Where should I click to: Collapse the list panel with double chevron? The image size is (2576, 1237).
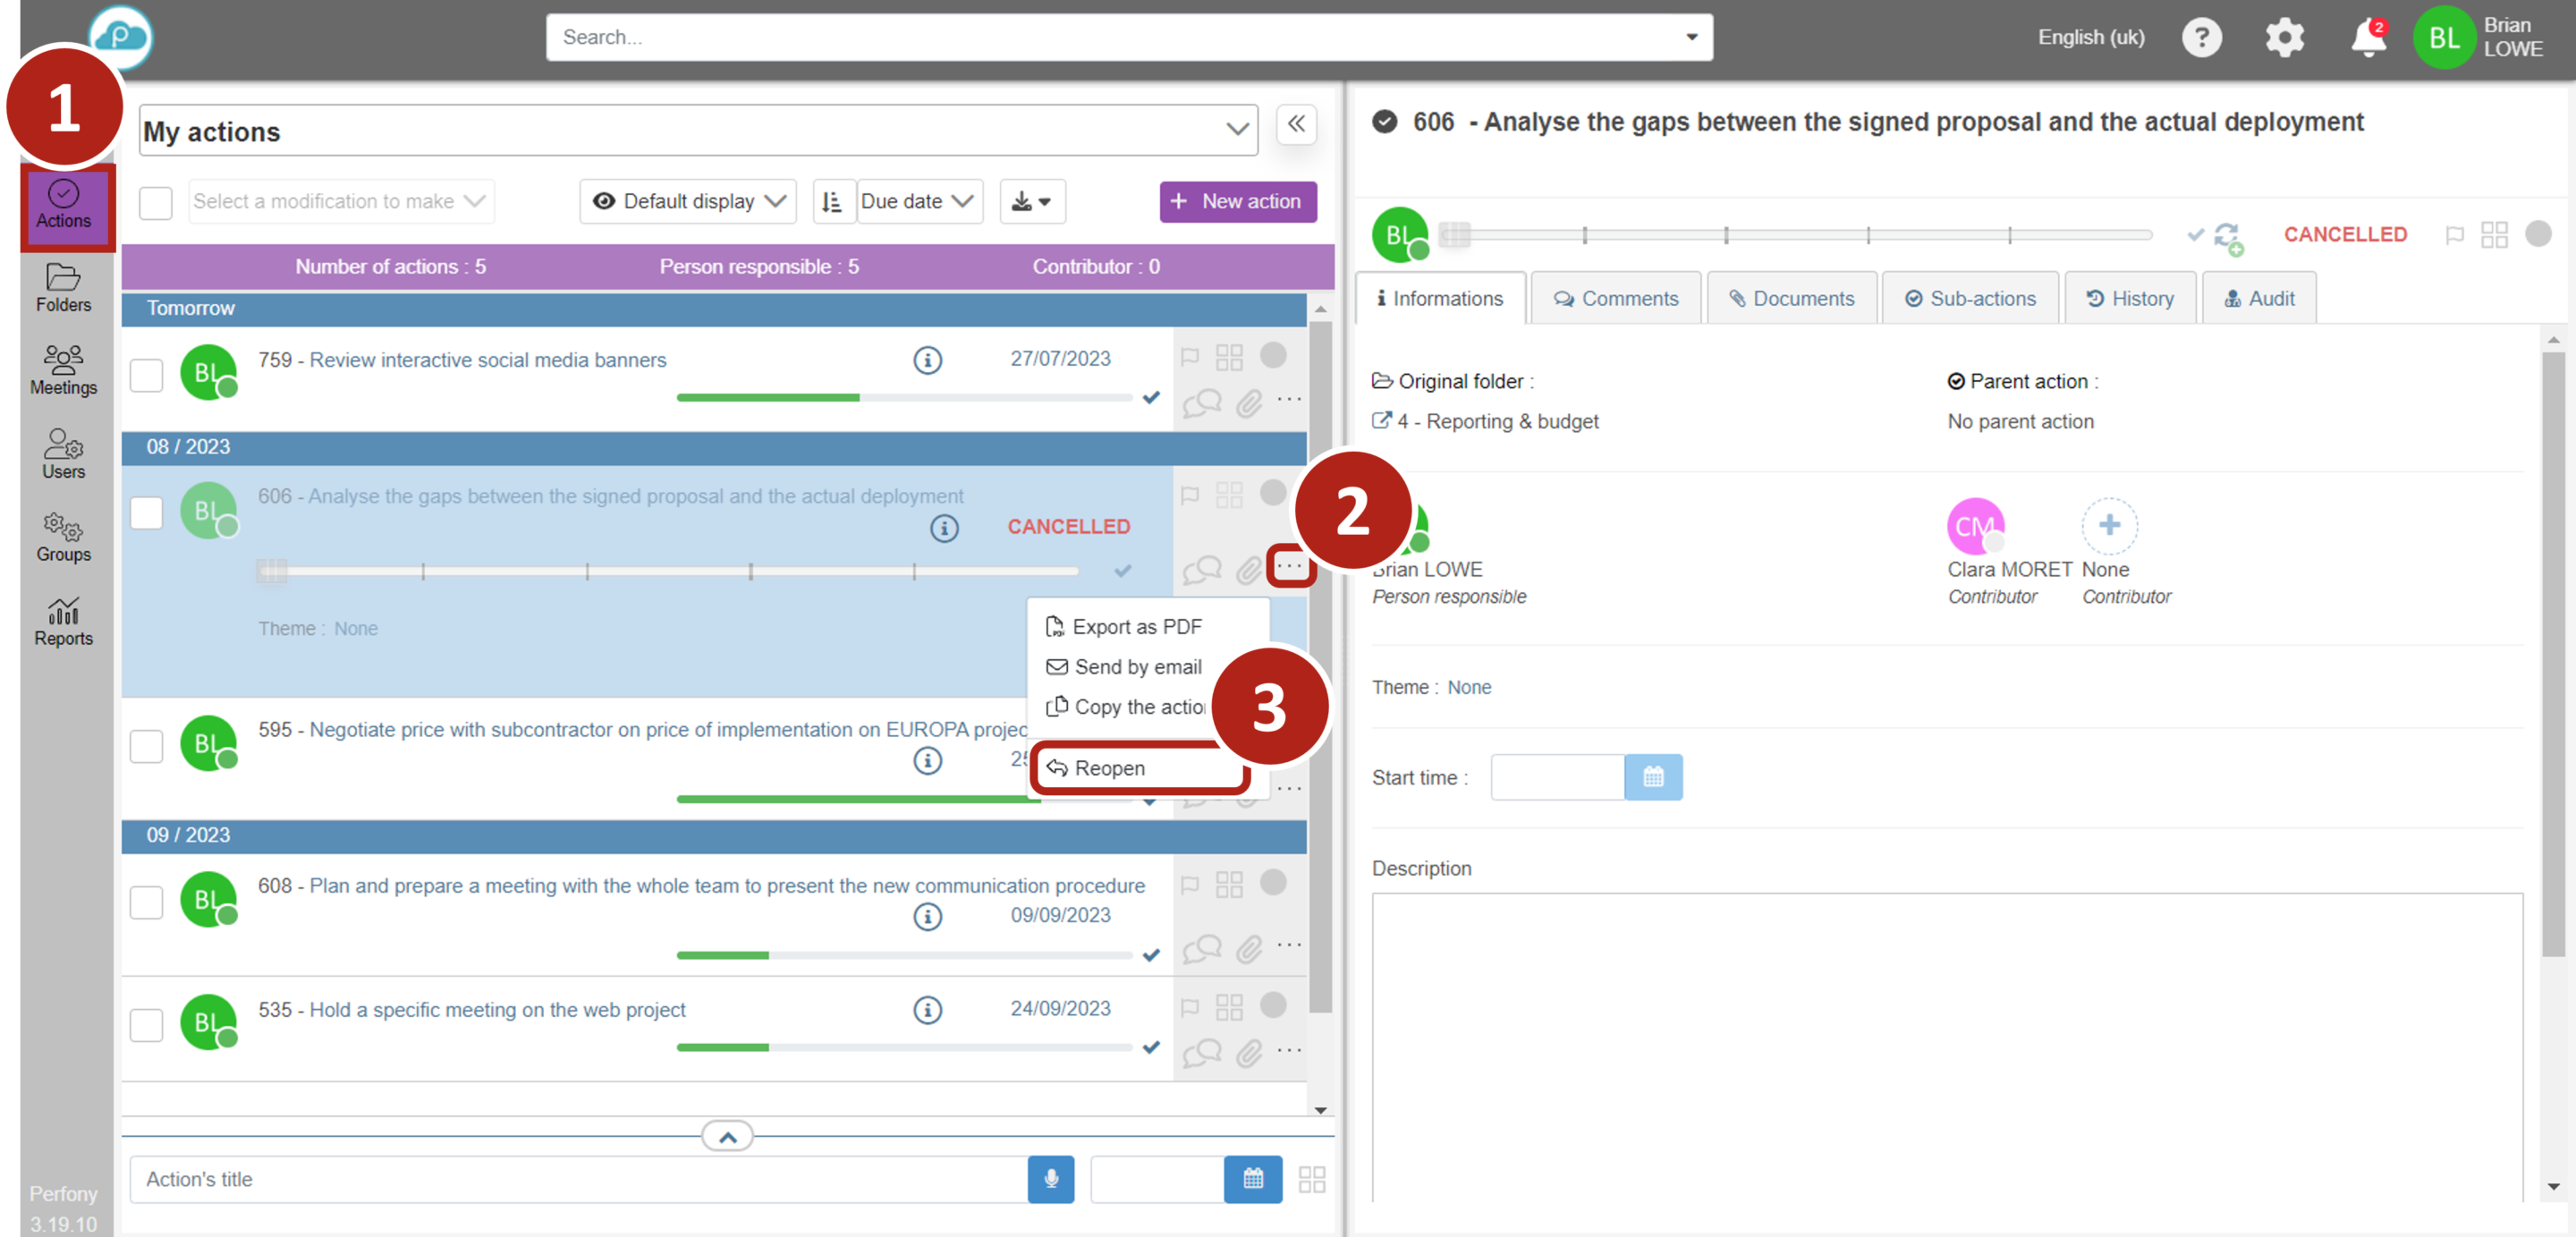click(1296, 125)
